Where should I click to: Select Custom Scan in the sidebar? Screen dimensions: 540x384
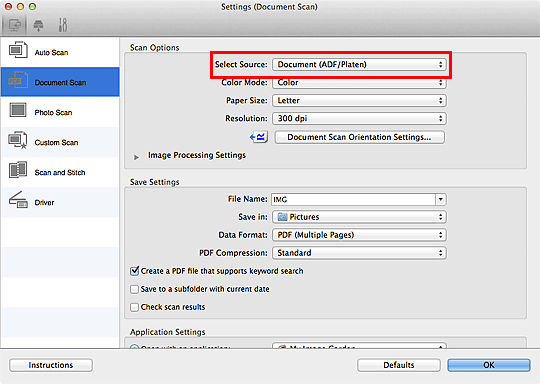tap(60, 142)
